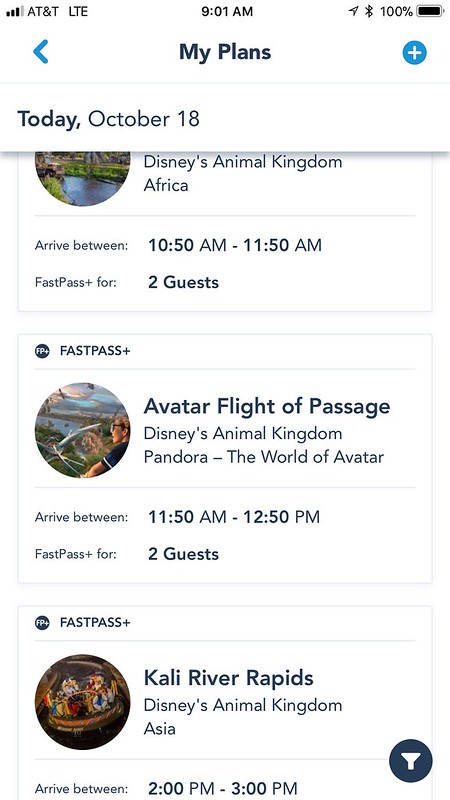Select the Avatar Flight of Passage title
This screenshot has width=450, height=800.
tap(267, 407)
